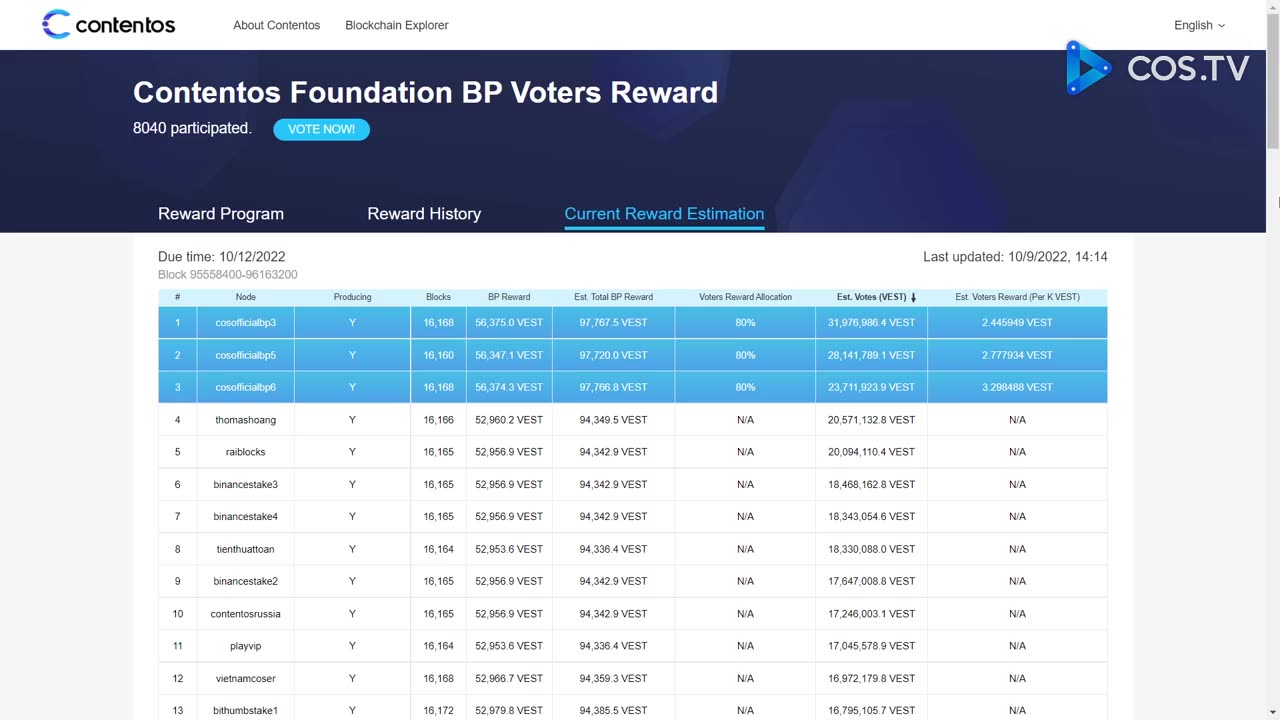Click the binancestake3 node name
This screenshot has height=720, width=1280.
pos(246,484)
